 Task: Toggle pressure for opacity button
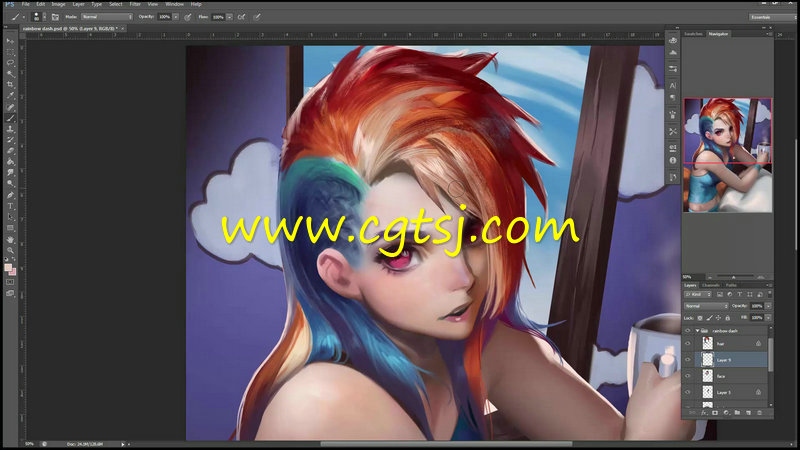pos(188,17)
